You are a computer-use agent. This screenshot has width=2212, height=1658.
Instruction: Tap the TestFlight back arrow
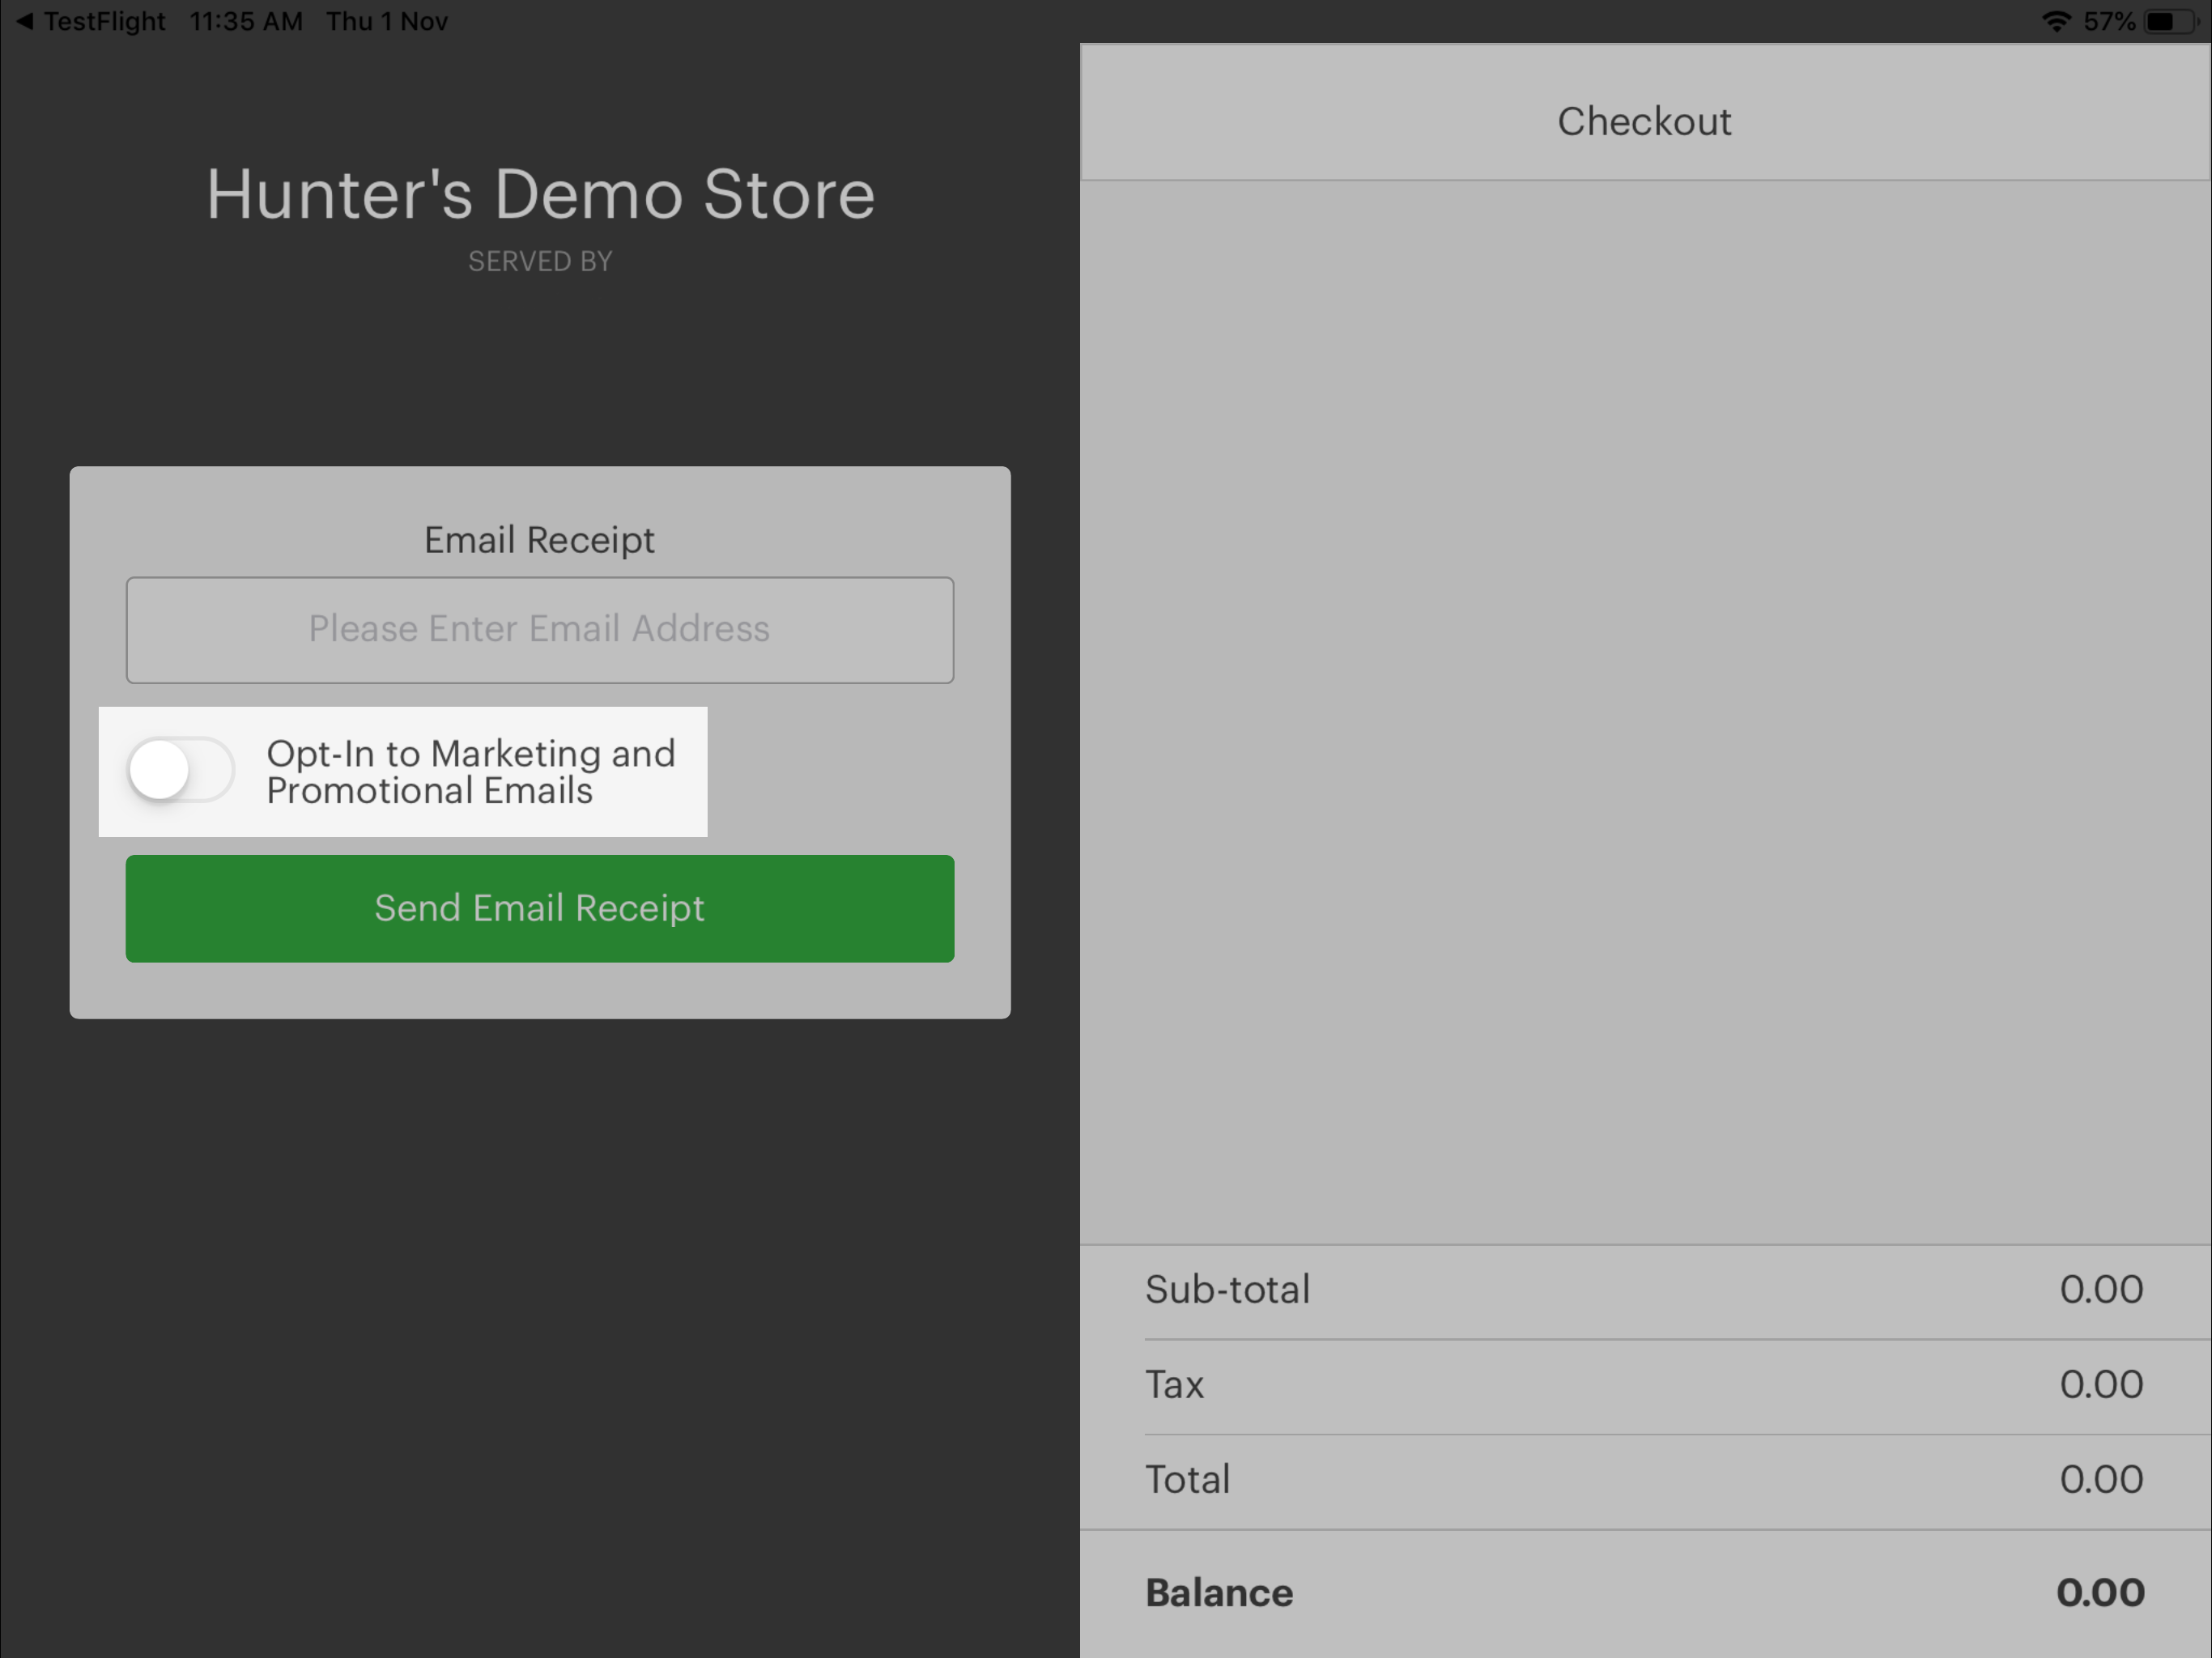click(x=25, y=21)
